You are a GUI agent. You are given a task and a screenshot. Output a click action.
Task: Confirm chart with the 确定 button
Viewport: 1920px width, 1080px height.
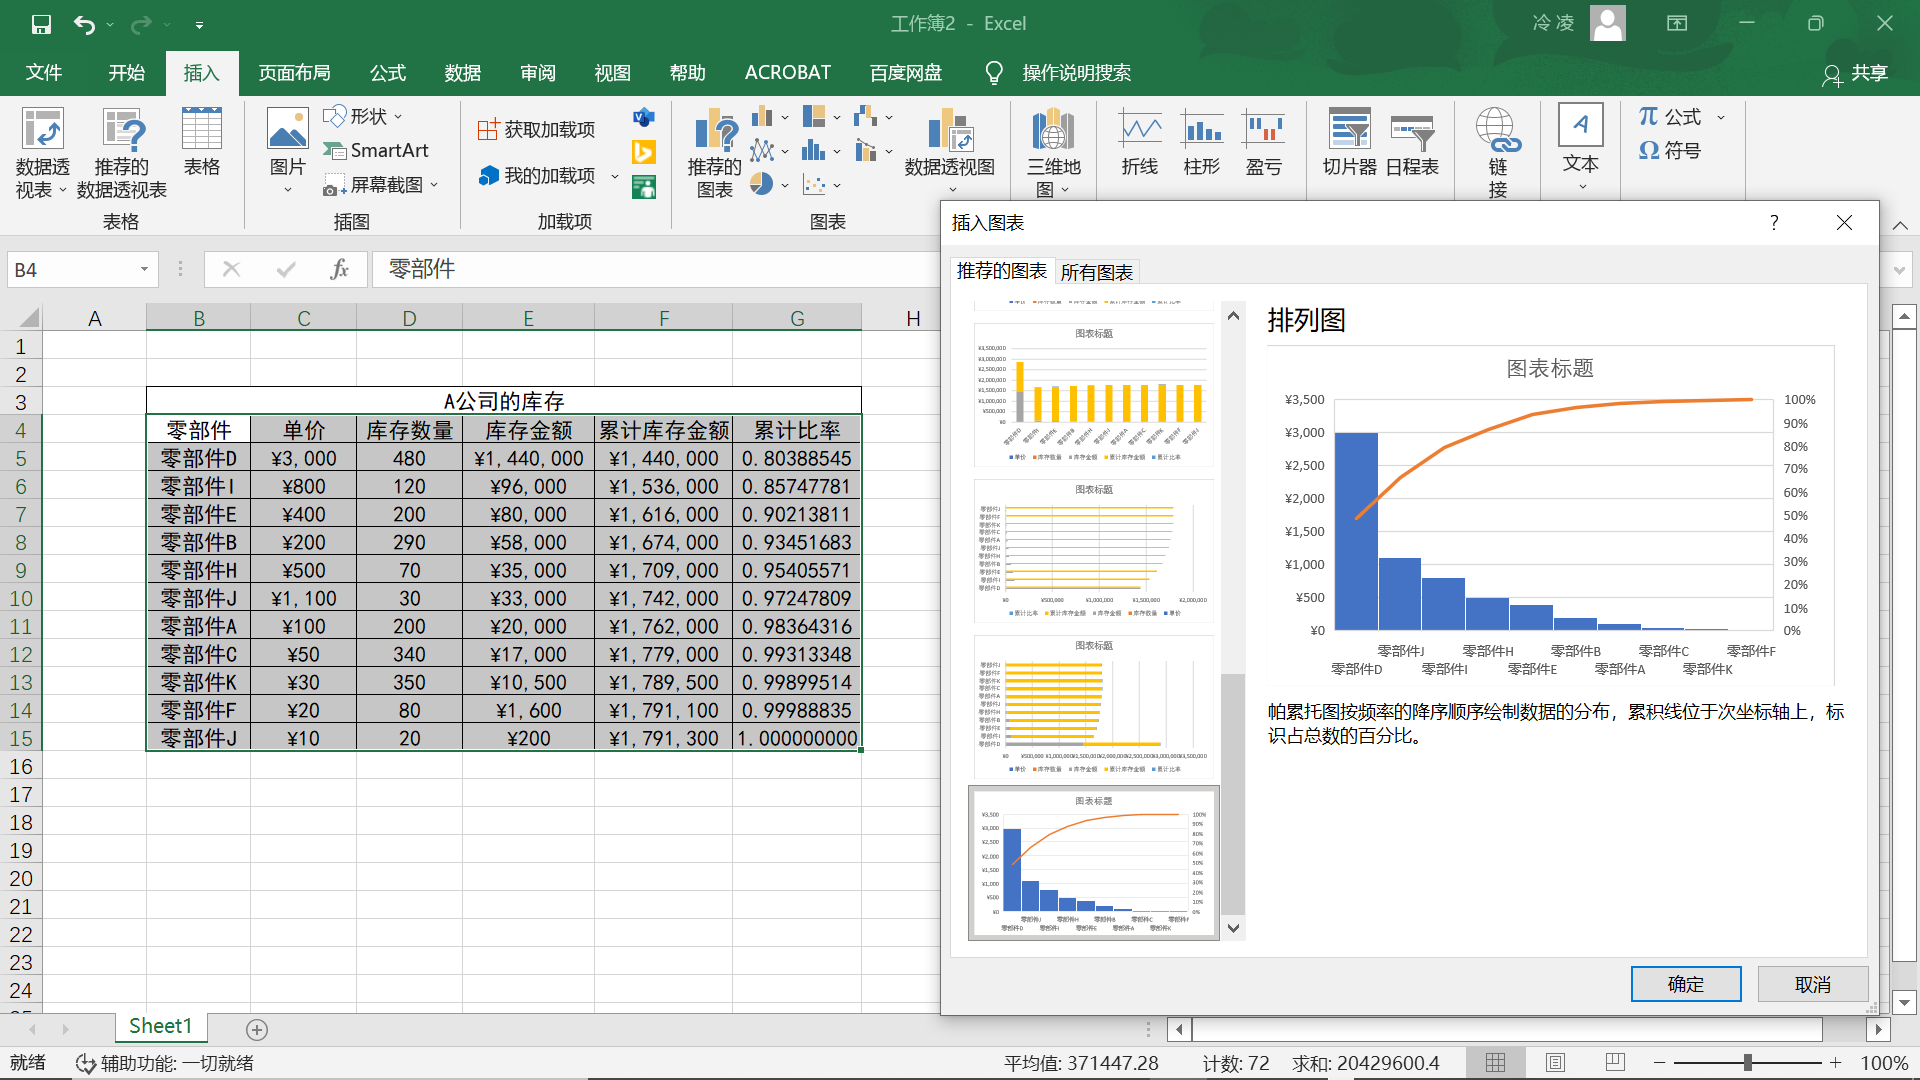coord(1686,984)
